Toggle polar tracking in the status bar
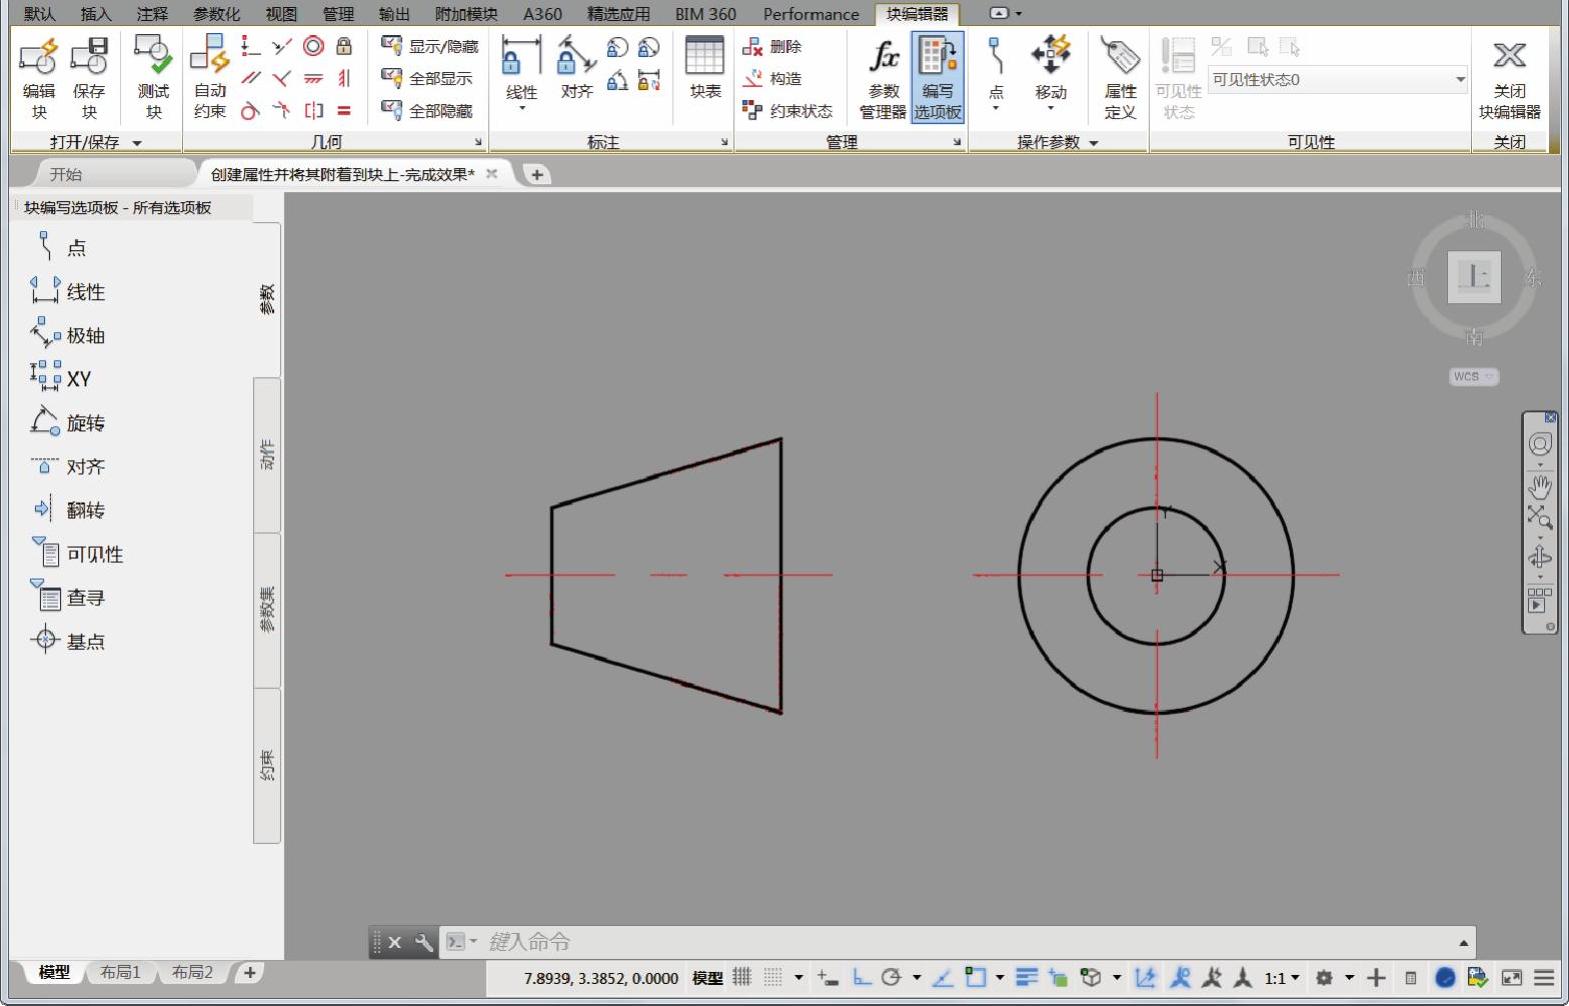Image resolution: width=1569 pixels, height=1006 pixels. tap(891, 977)
